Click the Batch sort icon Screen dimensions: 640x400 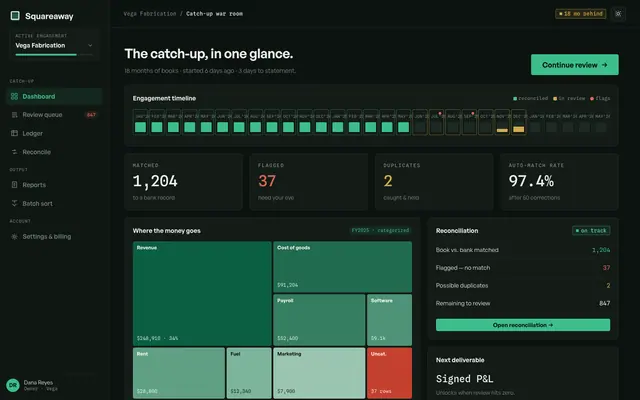(14, 203)
